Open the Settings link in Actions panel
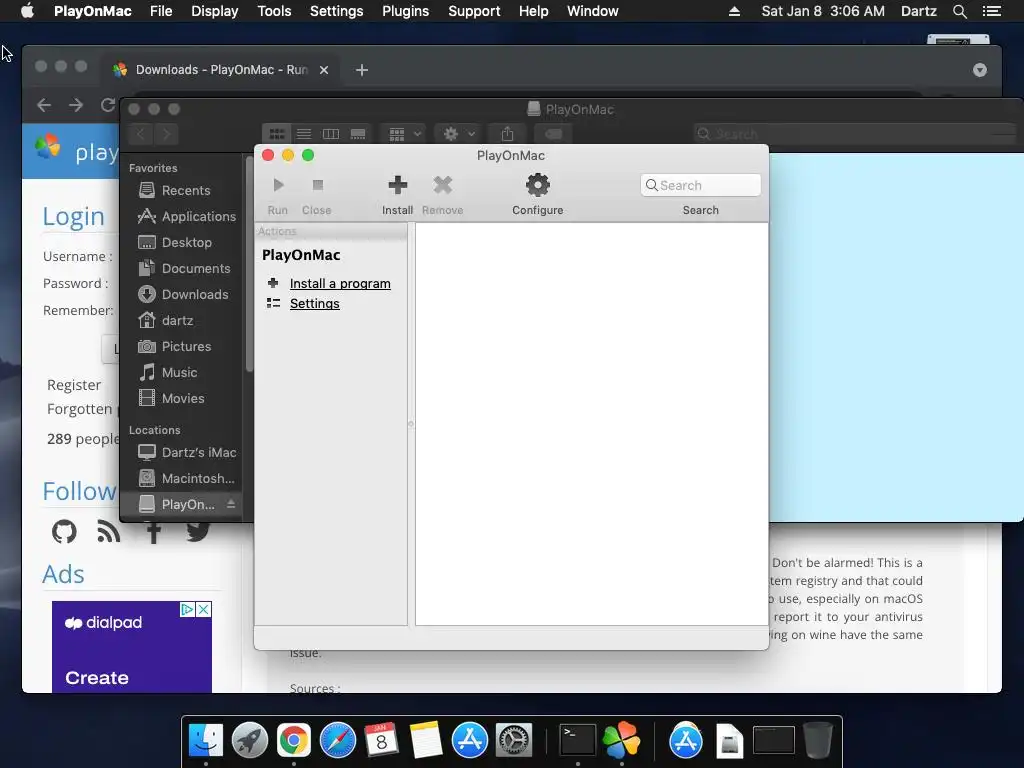The image size is (1024, 768). pyautogui.click(x=314, y=304)
